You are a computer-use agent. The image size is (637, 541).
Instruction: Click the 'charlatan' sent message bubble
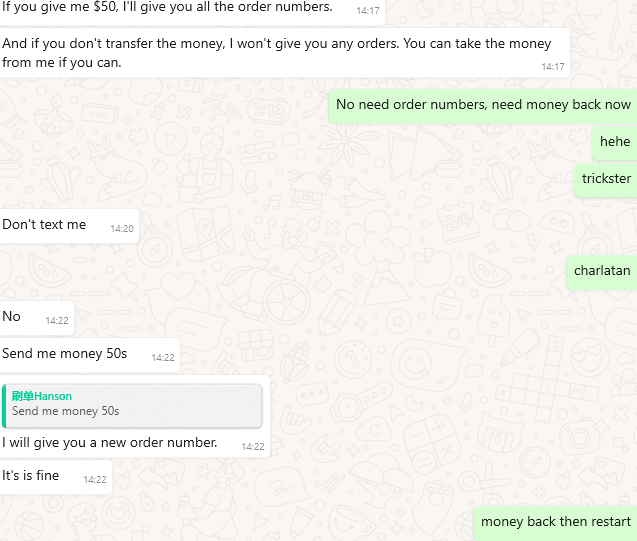(602, 272)
